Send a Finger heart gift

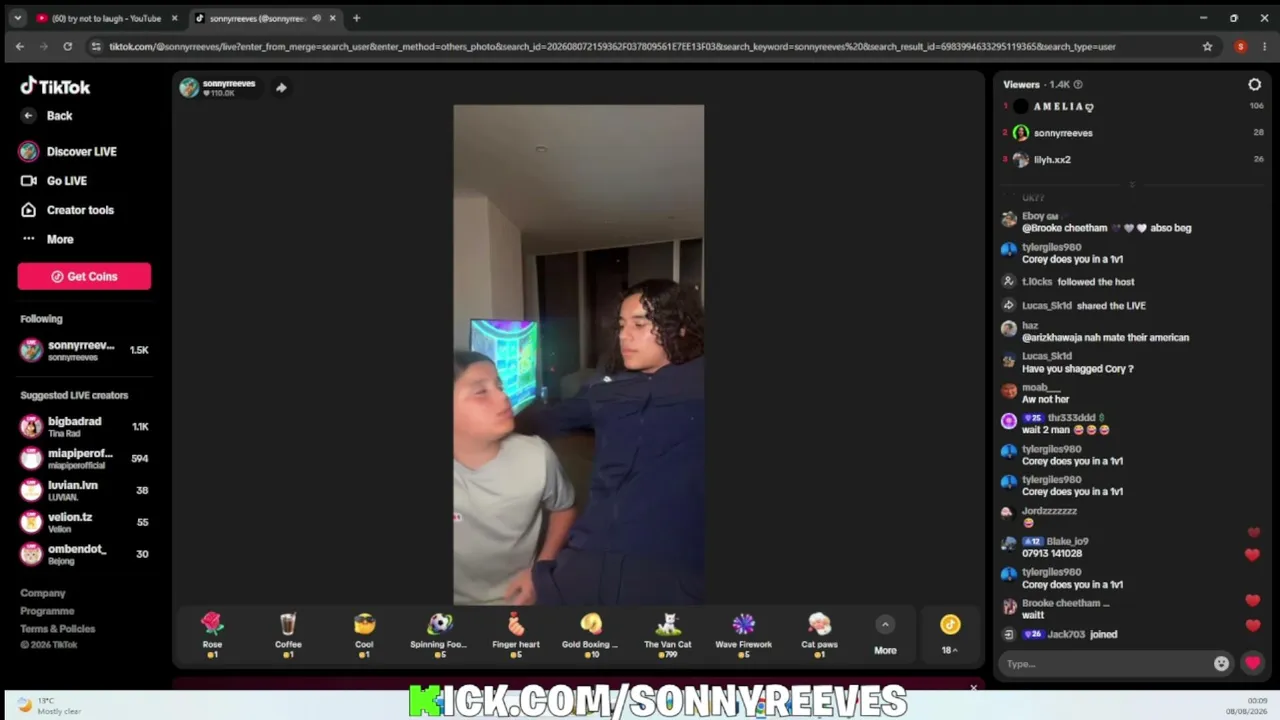516,636
